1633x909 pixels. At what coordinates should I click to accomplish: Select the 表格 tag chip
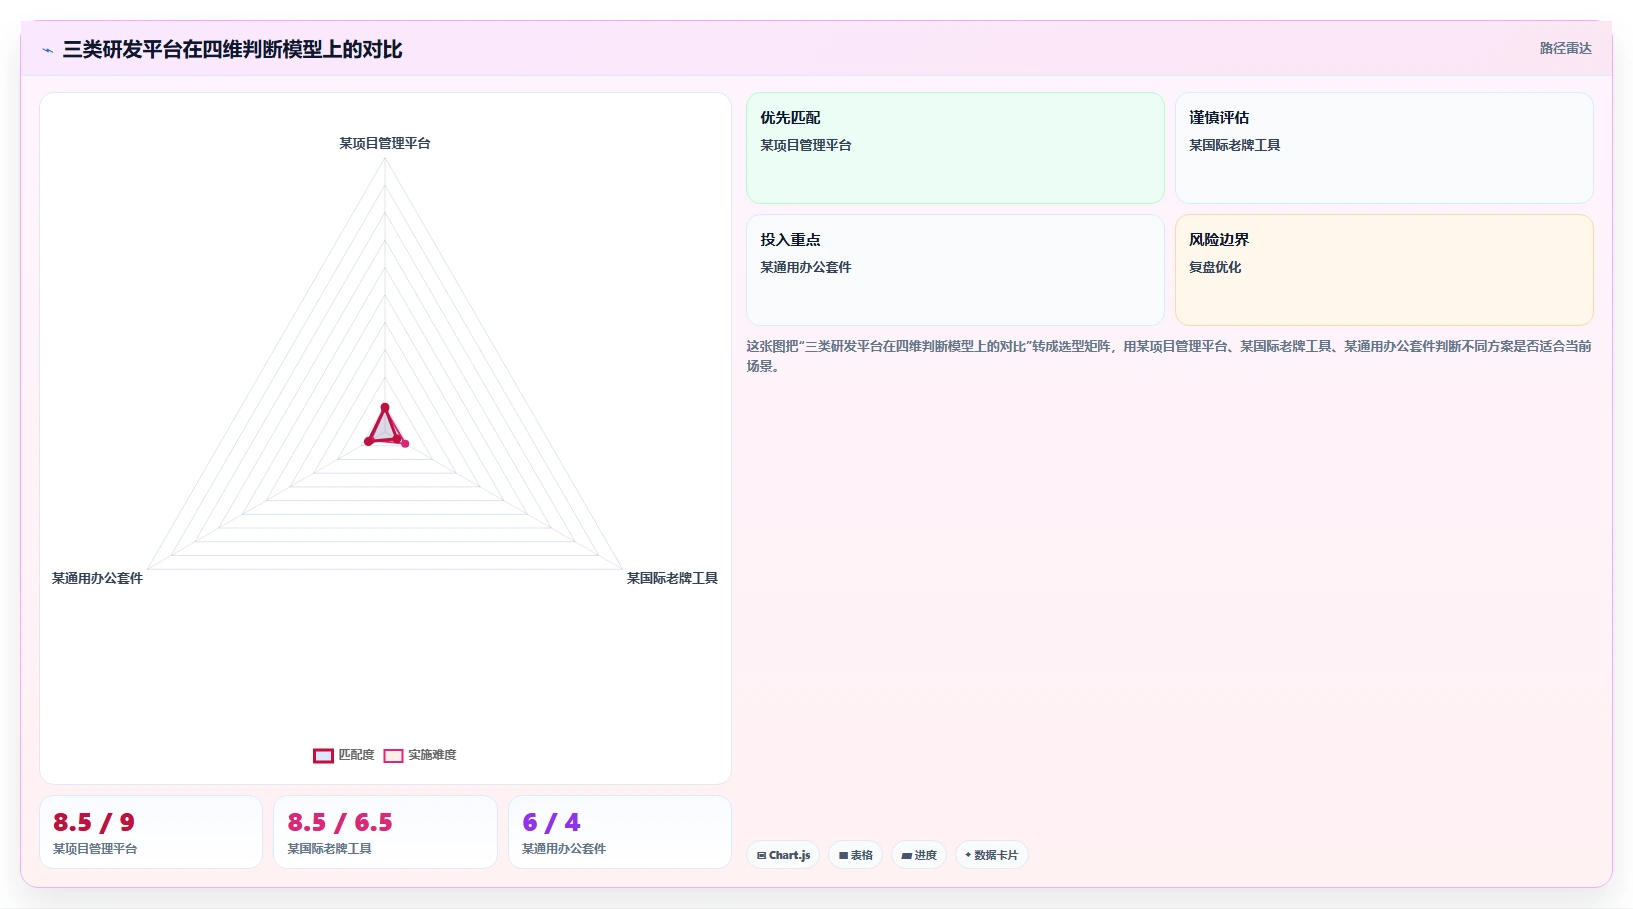pos(855,855)
